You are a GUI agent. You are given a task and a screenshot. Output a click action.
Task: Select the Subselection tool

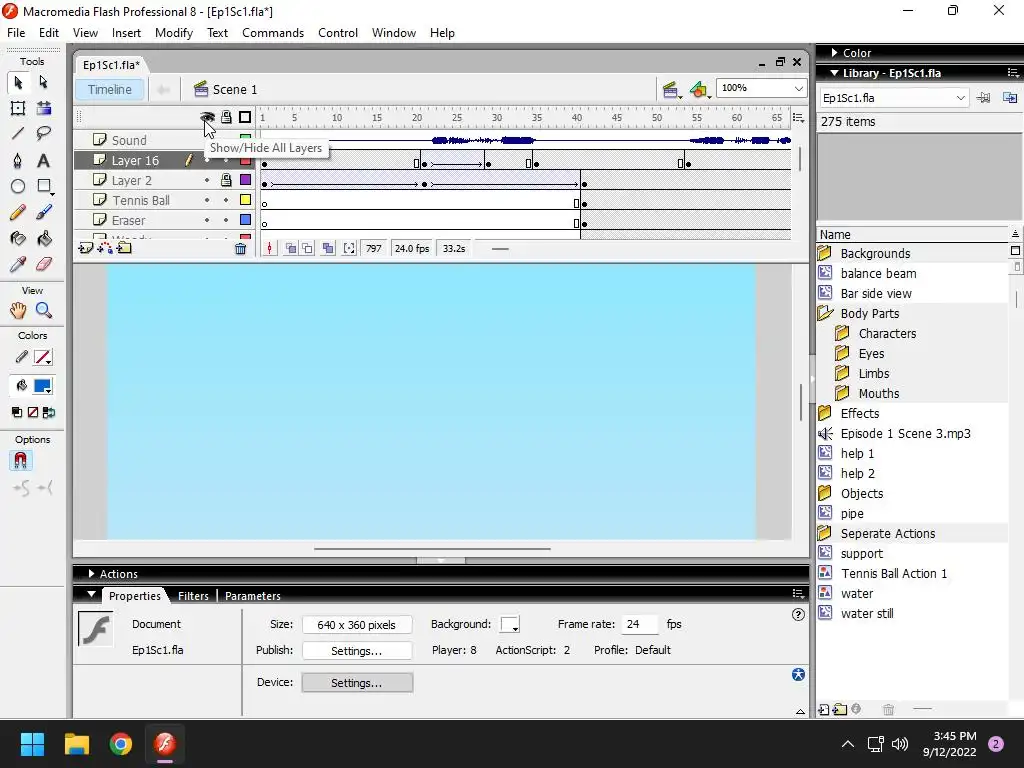click(43, 82)
